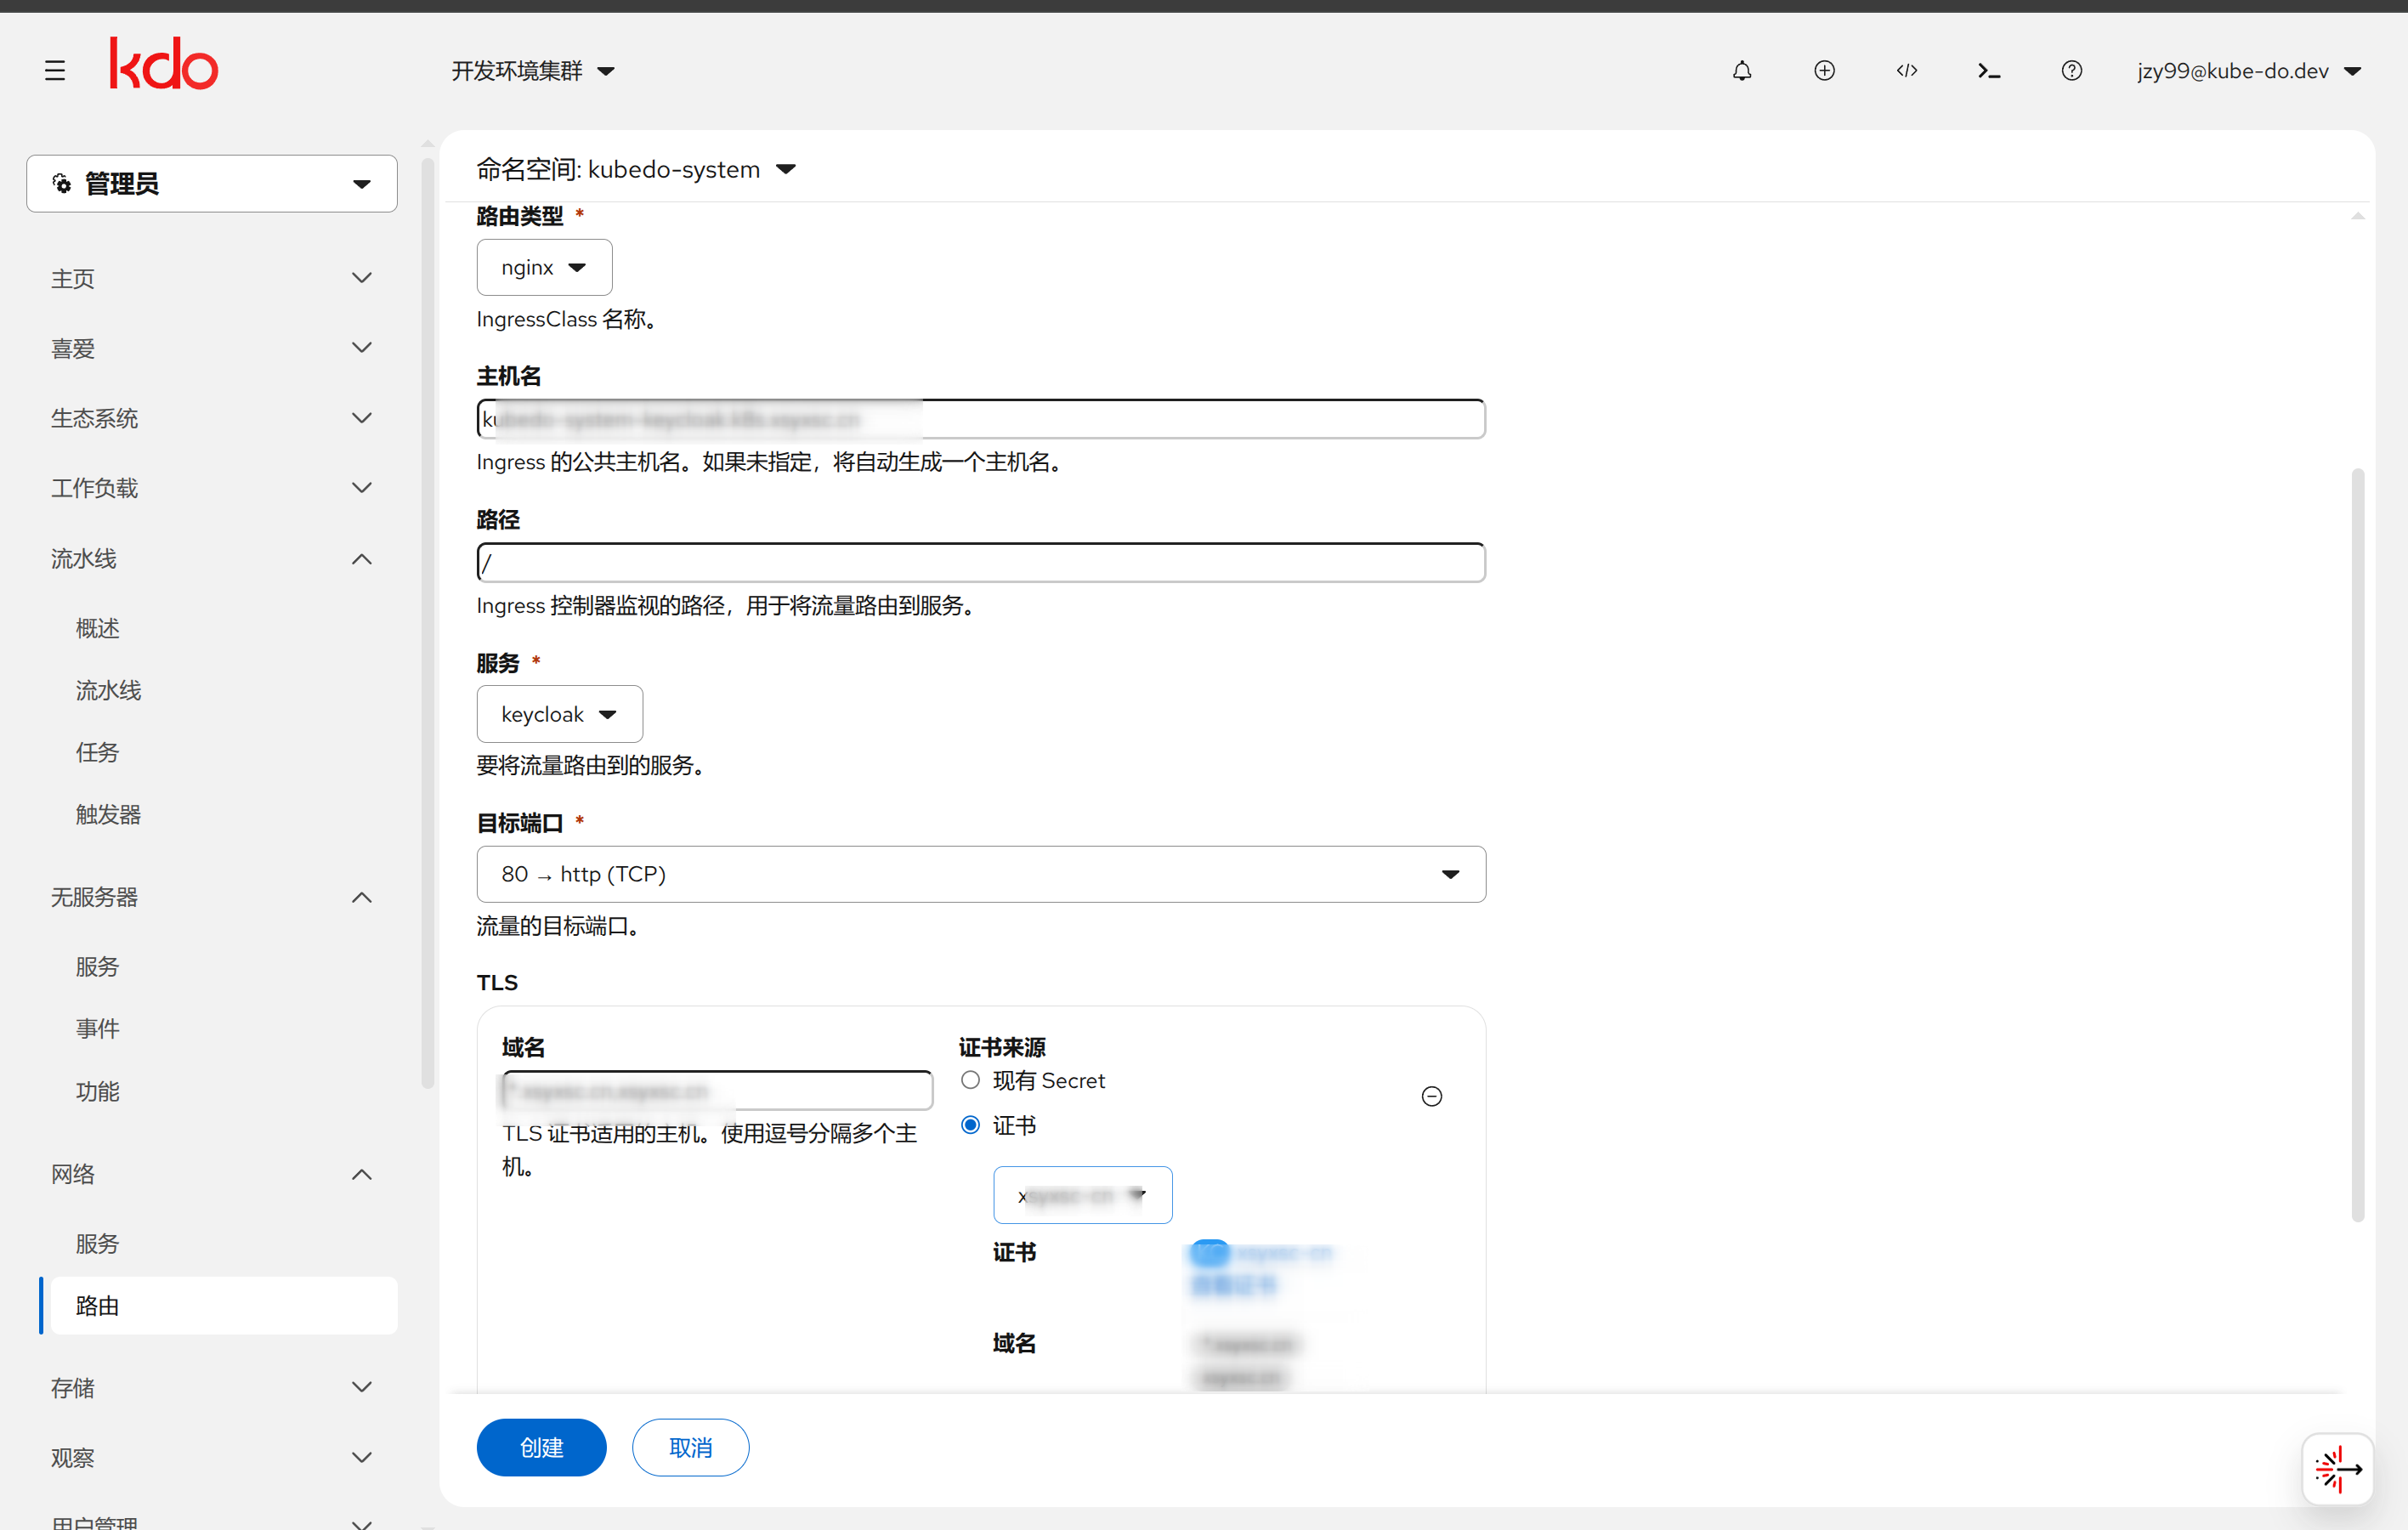The image size is (2408, 1530).
Task: Expand the 喜爱 sidebar section
Action: click(x=212, y=348)
